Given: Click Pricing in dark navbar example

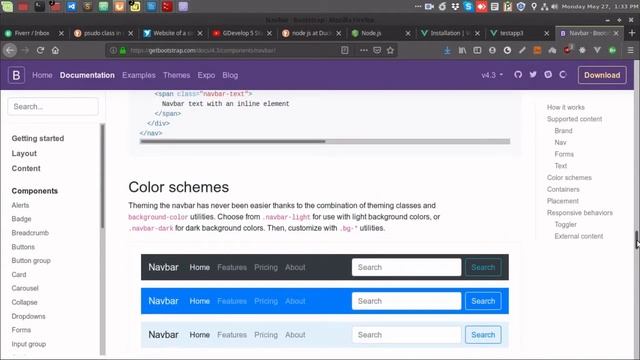Looking at the screenshot, I should 266,267.
